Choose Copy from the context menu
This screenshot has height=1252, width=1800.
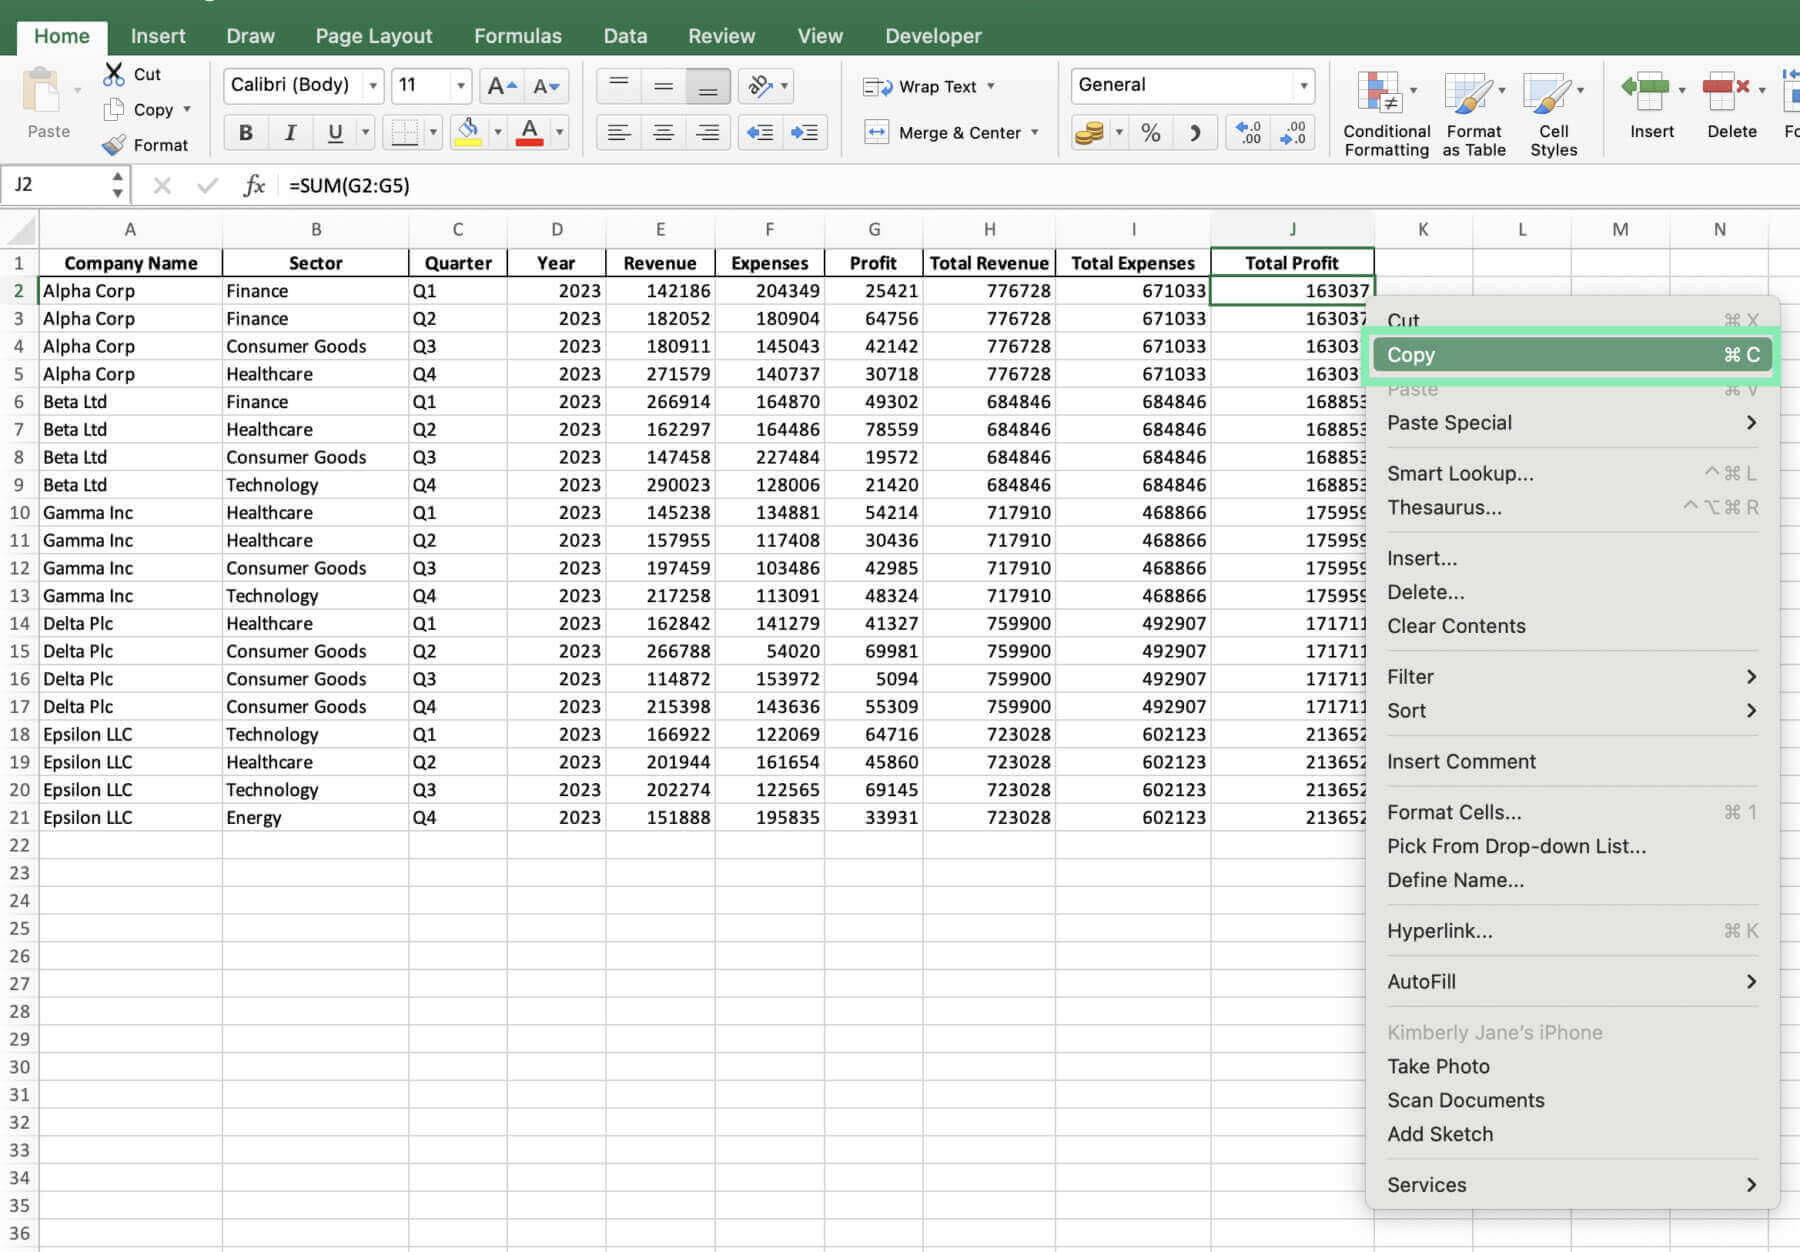pos(1572,355)
